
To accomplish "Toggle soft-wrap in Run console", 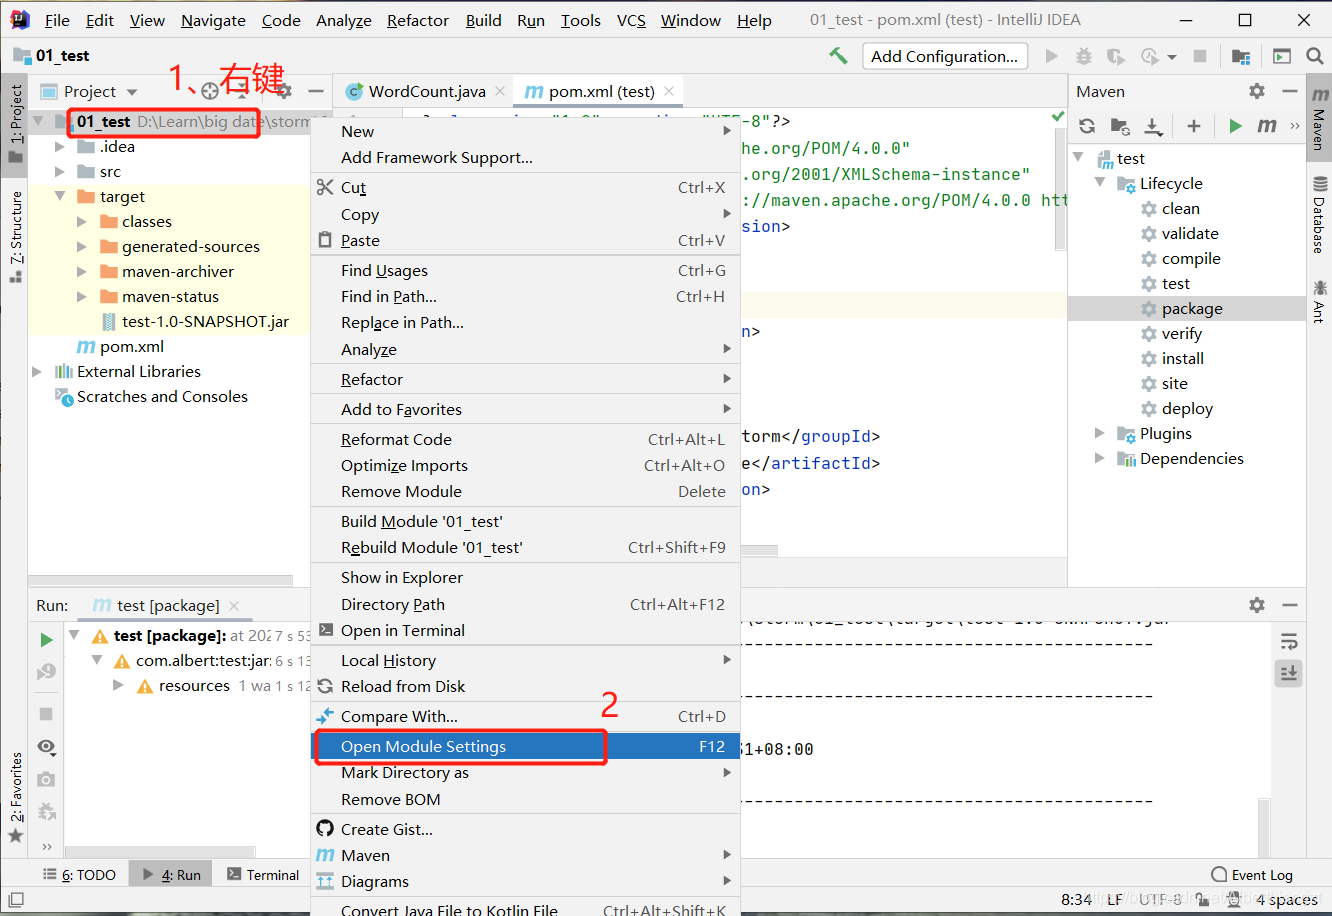I will pyautogui.click(x=1289, y=641).
